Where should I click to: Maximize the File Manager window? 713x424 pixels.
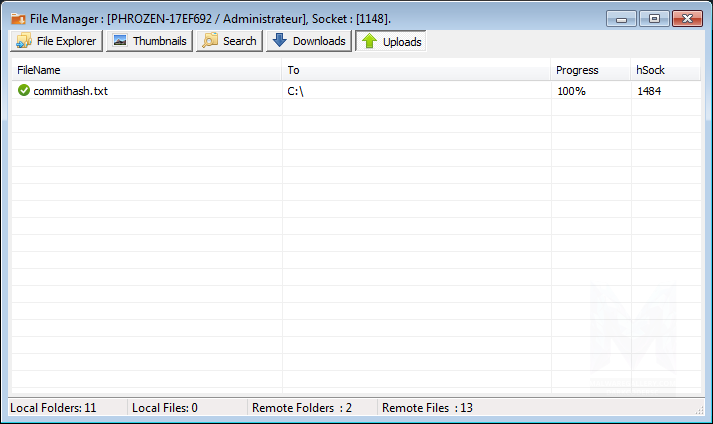click(654, 18)
